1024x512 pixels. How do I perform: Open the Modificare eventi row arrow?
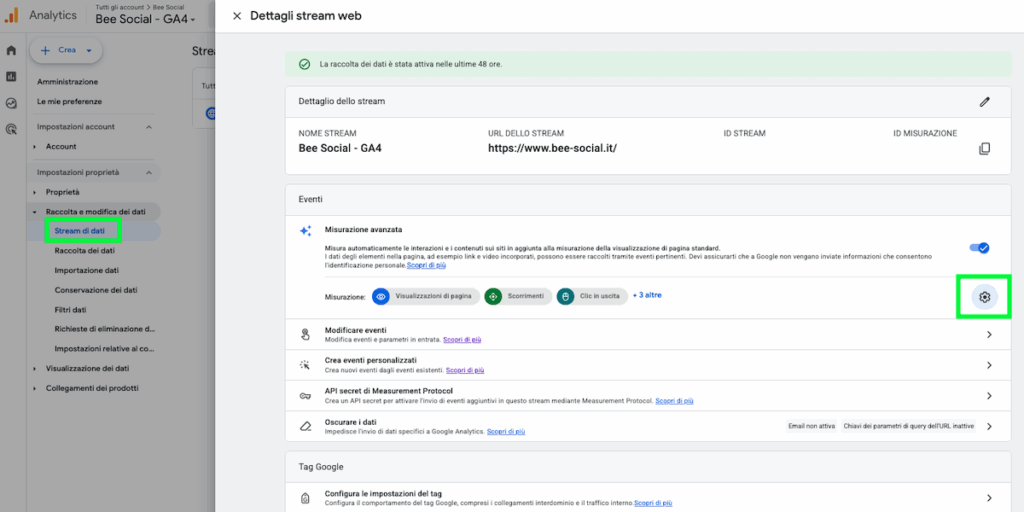[x=989, y=334]
